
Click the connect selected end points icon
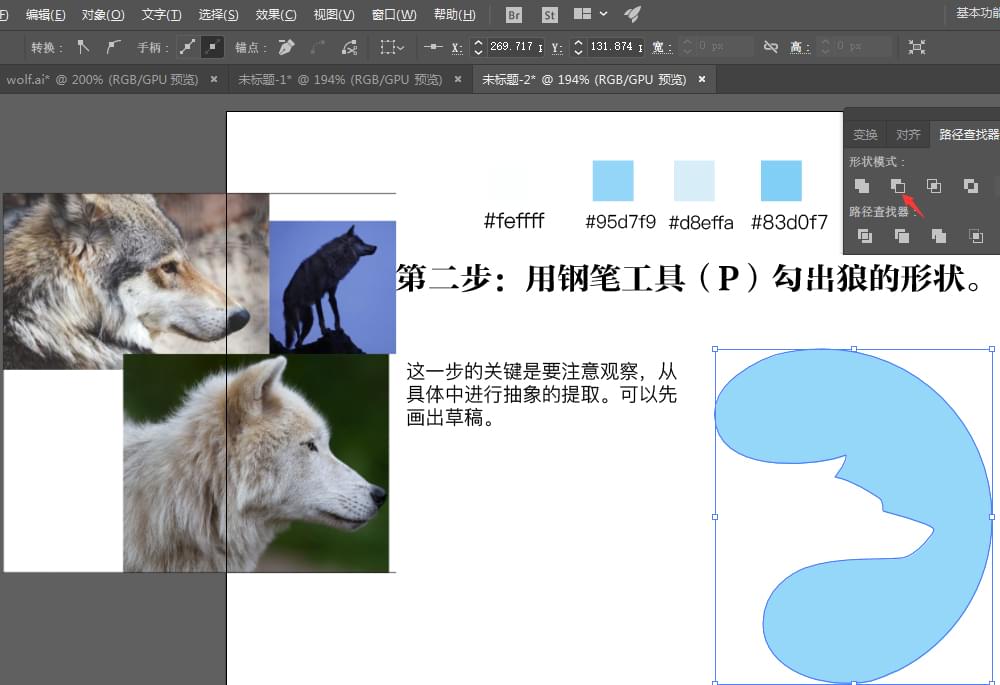(318, 47)
